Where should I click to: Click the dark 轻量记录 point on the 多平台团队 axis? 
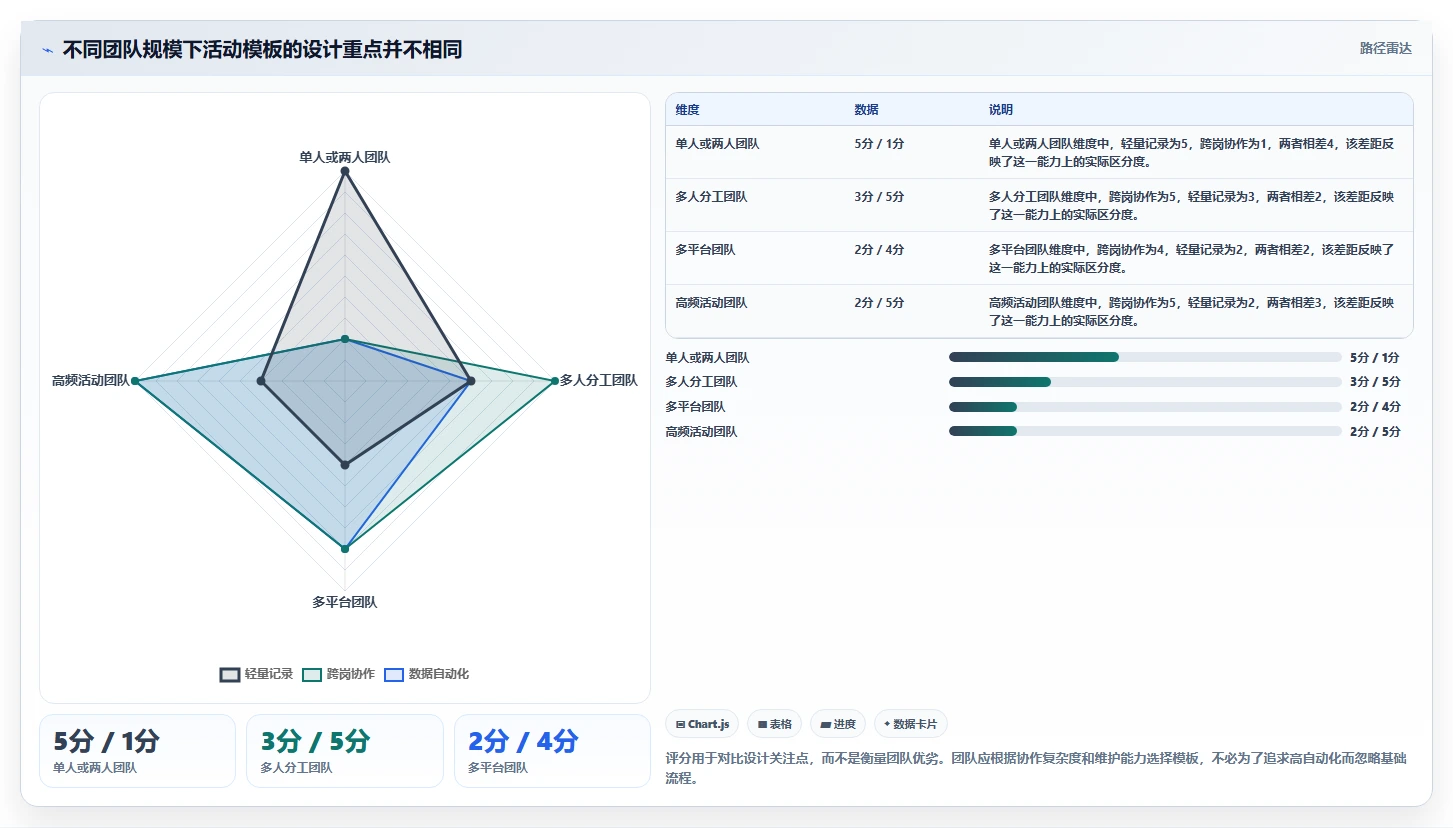pyautogui.click(x=345, y=465)
